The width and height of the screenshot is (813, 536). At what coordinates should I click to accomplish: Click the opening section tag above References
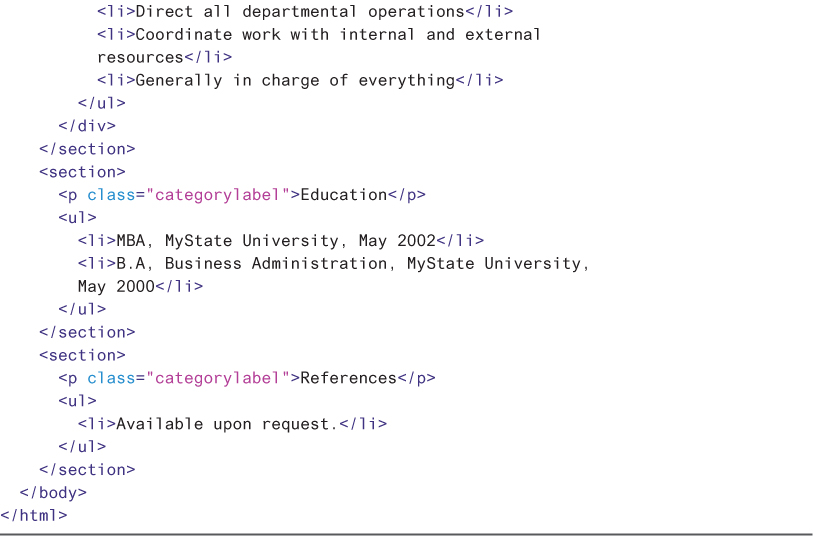point(82,355)
